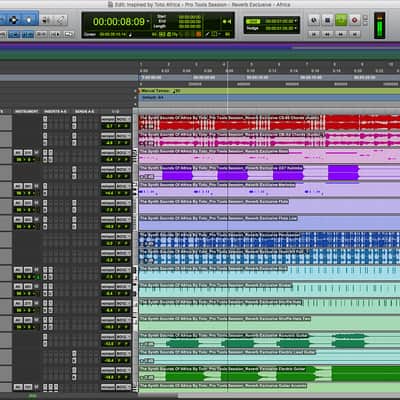Screen dimensions: 400x400
Task: Click the Start selection time field
Action: click(190, 17)
